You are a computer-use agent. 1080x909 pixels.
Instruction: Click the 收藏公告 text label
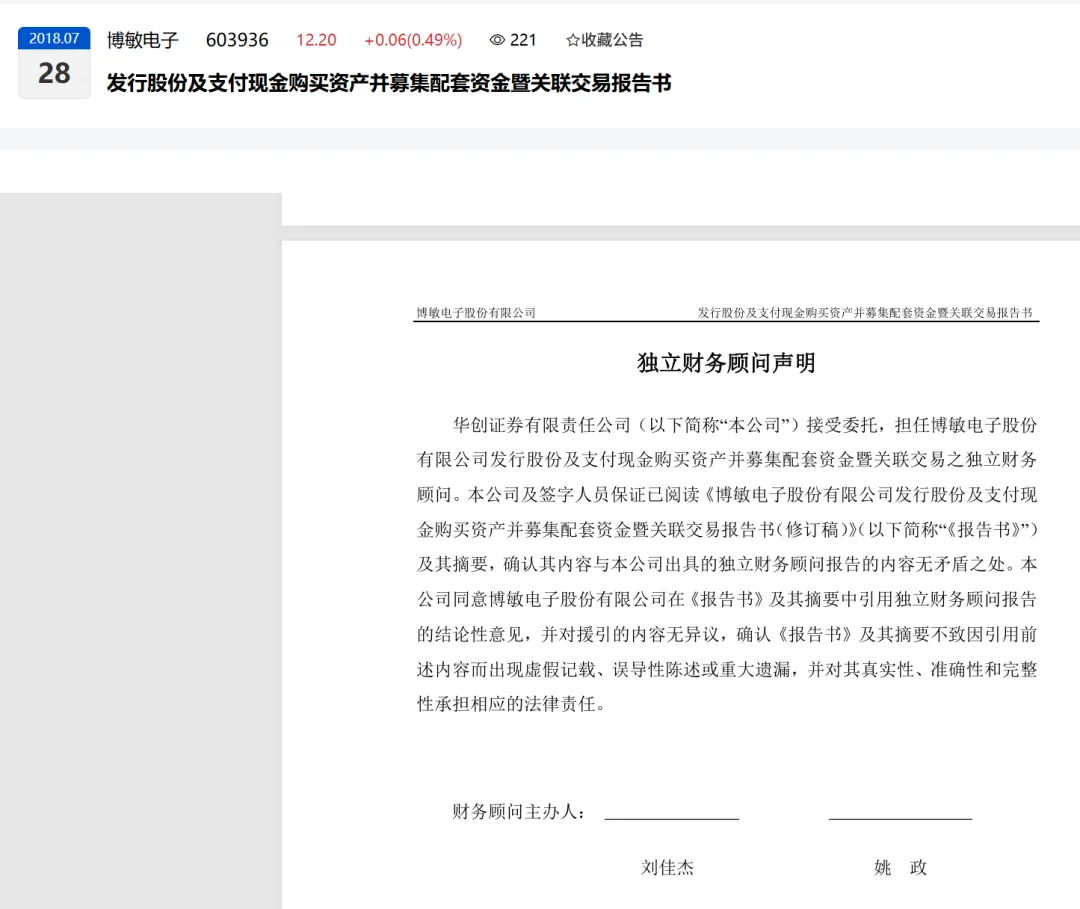pyautogui.click(x=612, y=40)
